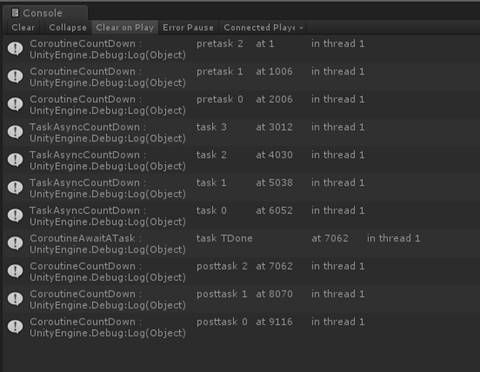
Task: Click the log icon for task 1
Action: pyautogui.click(x=15, y=188)
